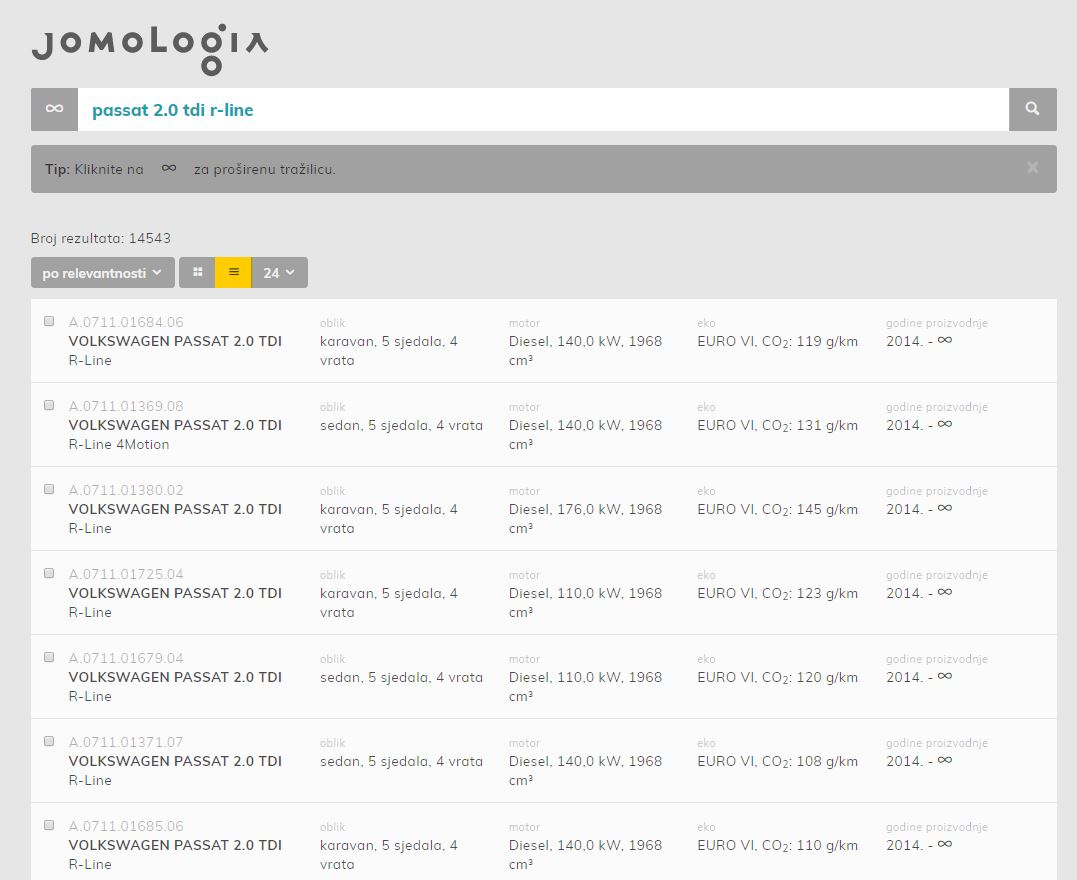Image resolution: width=1077 pixels, height=880 pixels.
Task: Click 'EURO VI, CO2: 108 g/km' eco value
Action: pos(778,761)
